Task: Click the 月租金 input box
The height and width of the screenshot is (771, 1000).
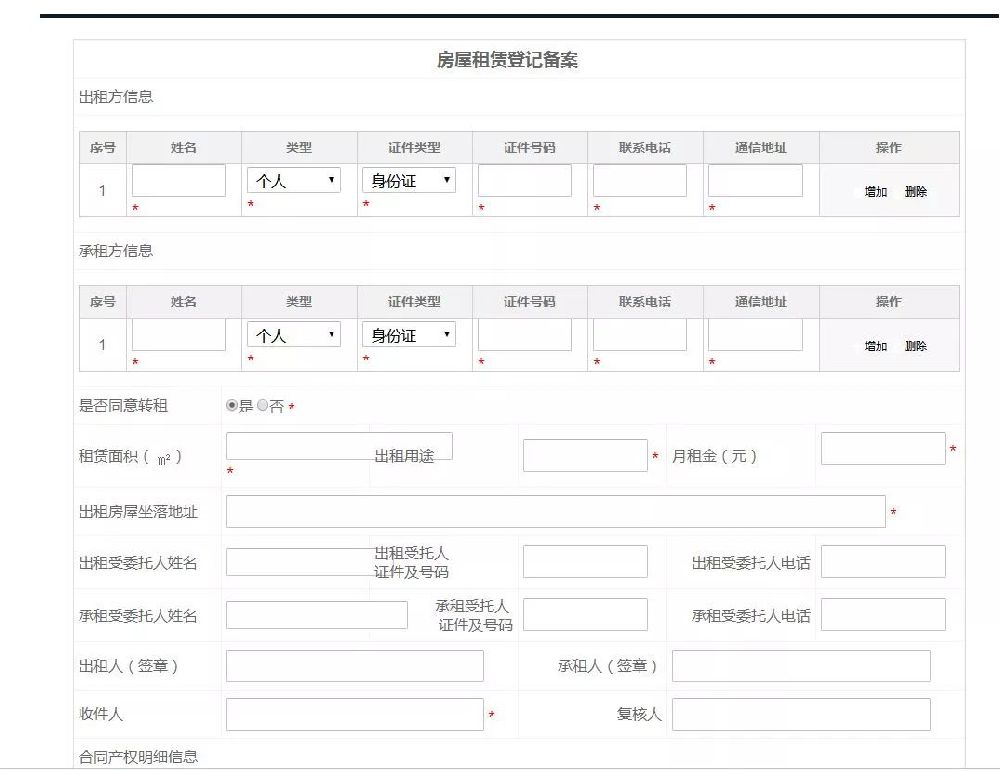Action: point(883,447)
